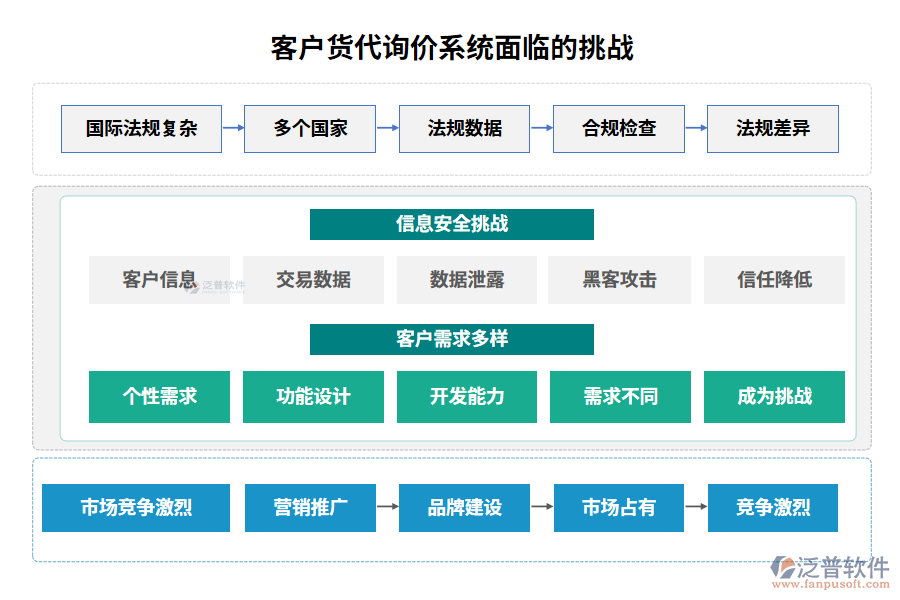Click the 市场竞争激烈 box
The image size is (900, 600).
136,508
